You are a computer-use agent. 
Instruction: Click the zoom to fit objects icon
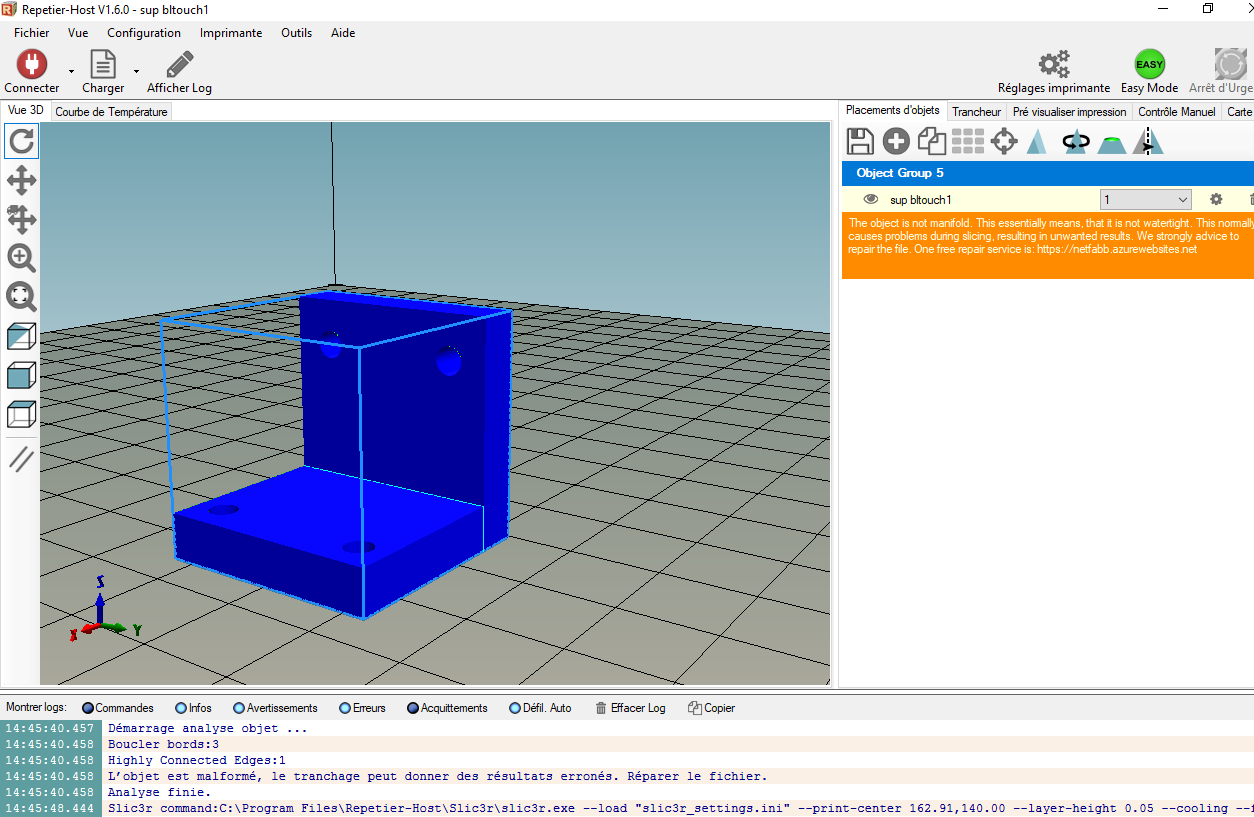[x=22, y=296]
